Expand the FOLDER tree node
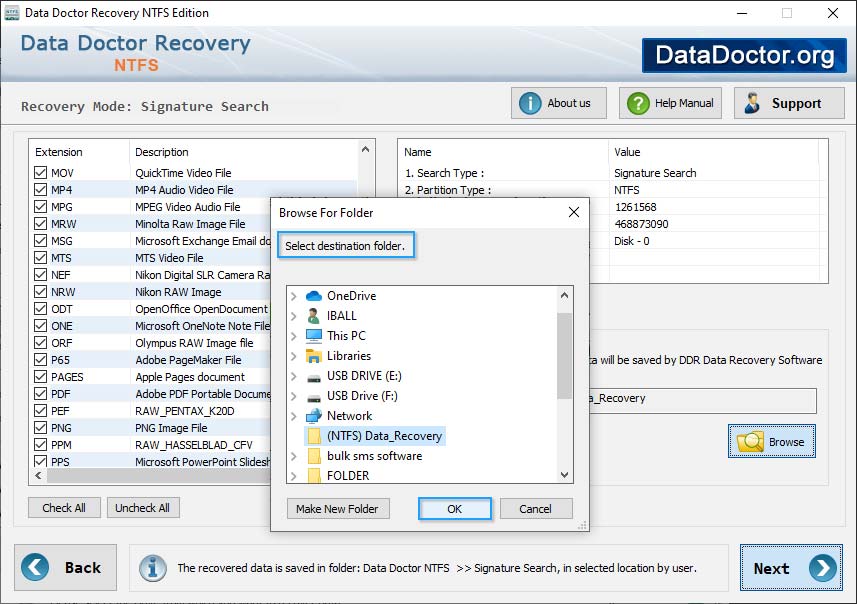The width and height of the screenshot is (857, 604). pyautogui.click(x=294, y=476)
